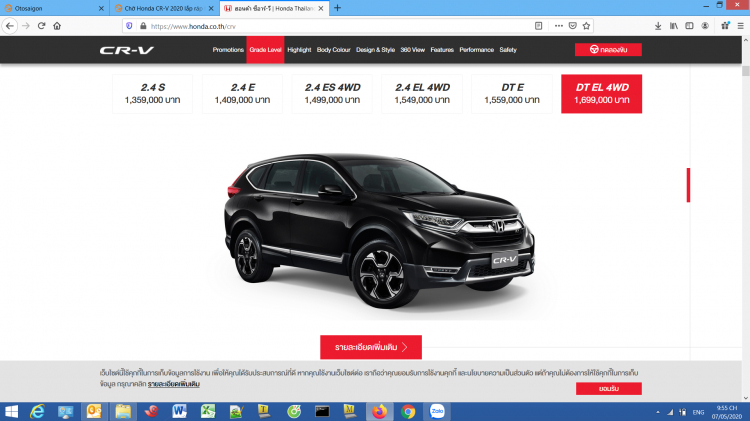
Task: Click the CR-V logo in header
Action: click(127, 50)
